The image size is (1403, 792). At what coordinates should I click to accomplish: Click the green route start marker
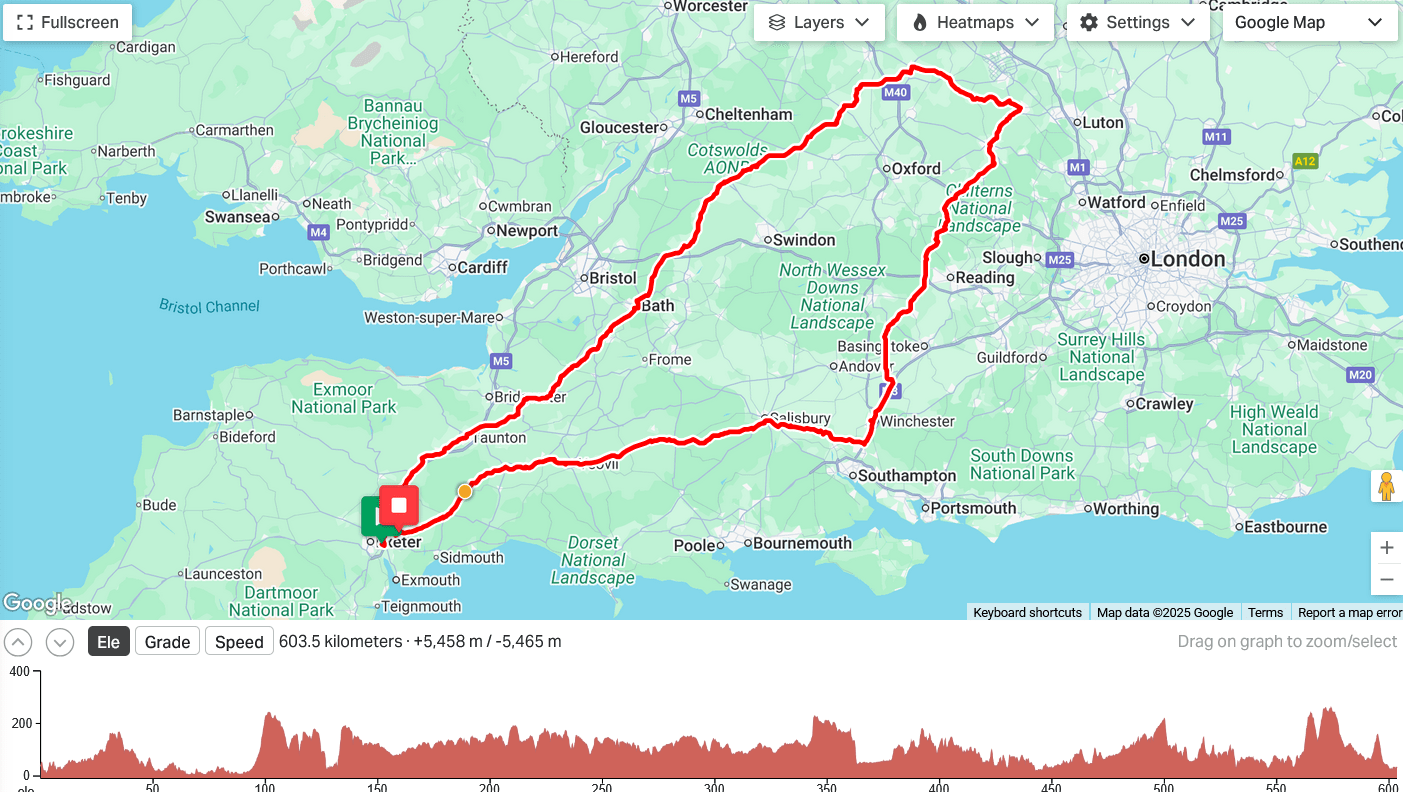[373, 517]
